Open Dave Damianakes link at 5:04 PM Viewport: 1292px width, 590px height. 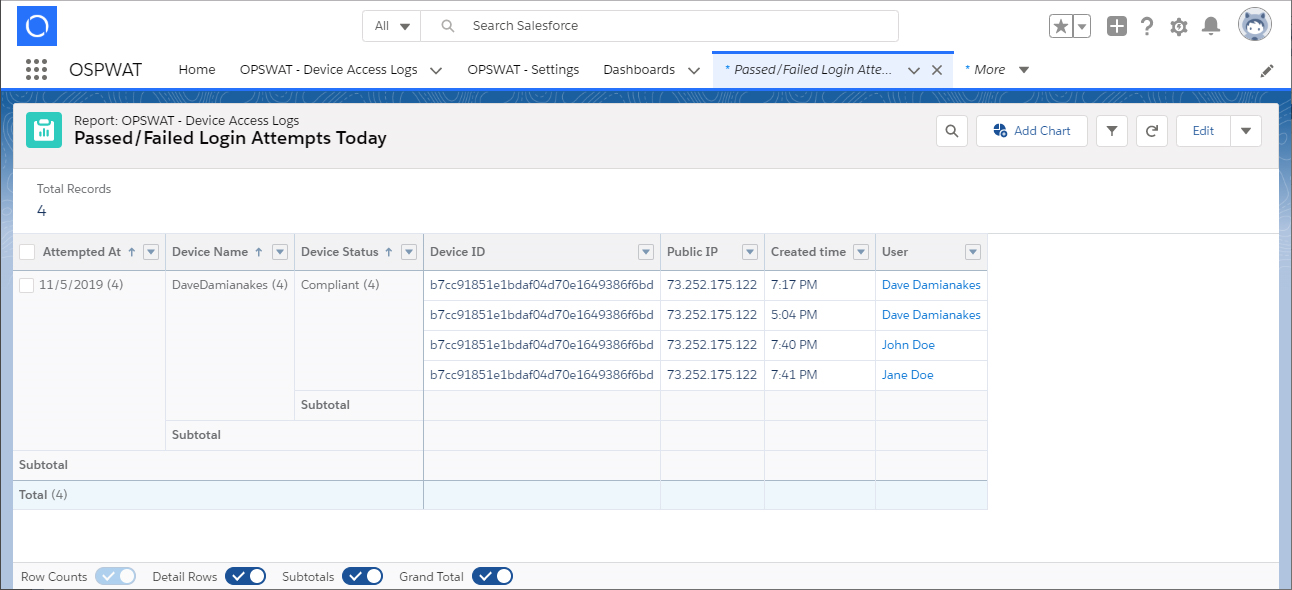[x=931, y=315]
